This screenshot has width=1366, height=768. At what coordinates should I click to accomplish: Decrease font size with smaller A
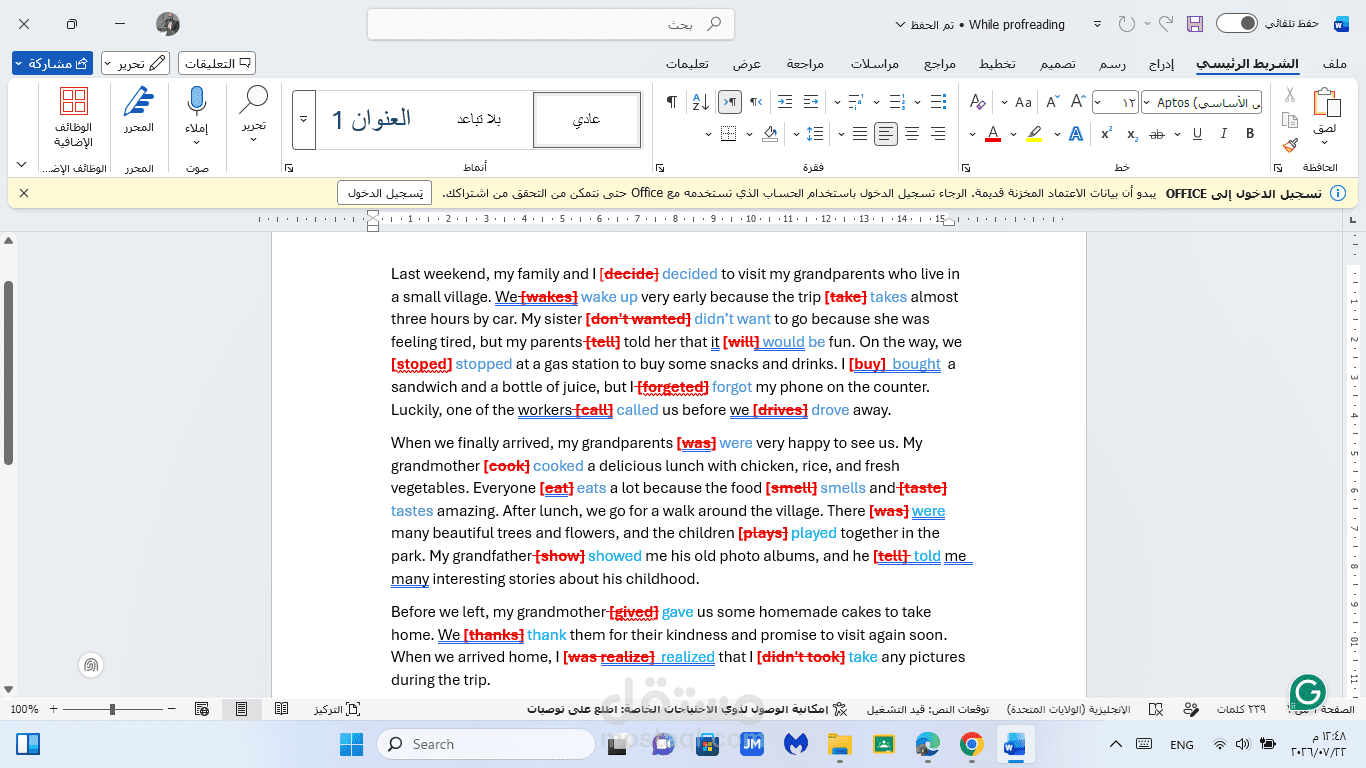point(1052,102)
